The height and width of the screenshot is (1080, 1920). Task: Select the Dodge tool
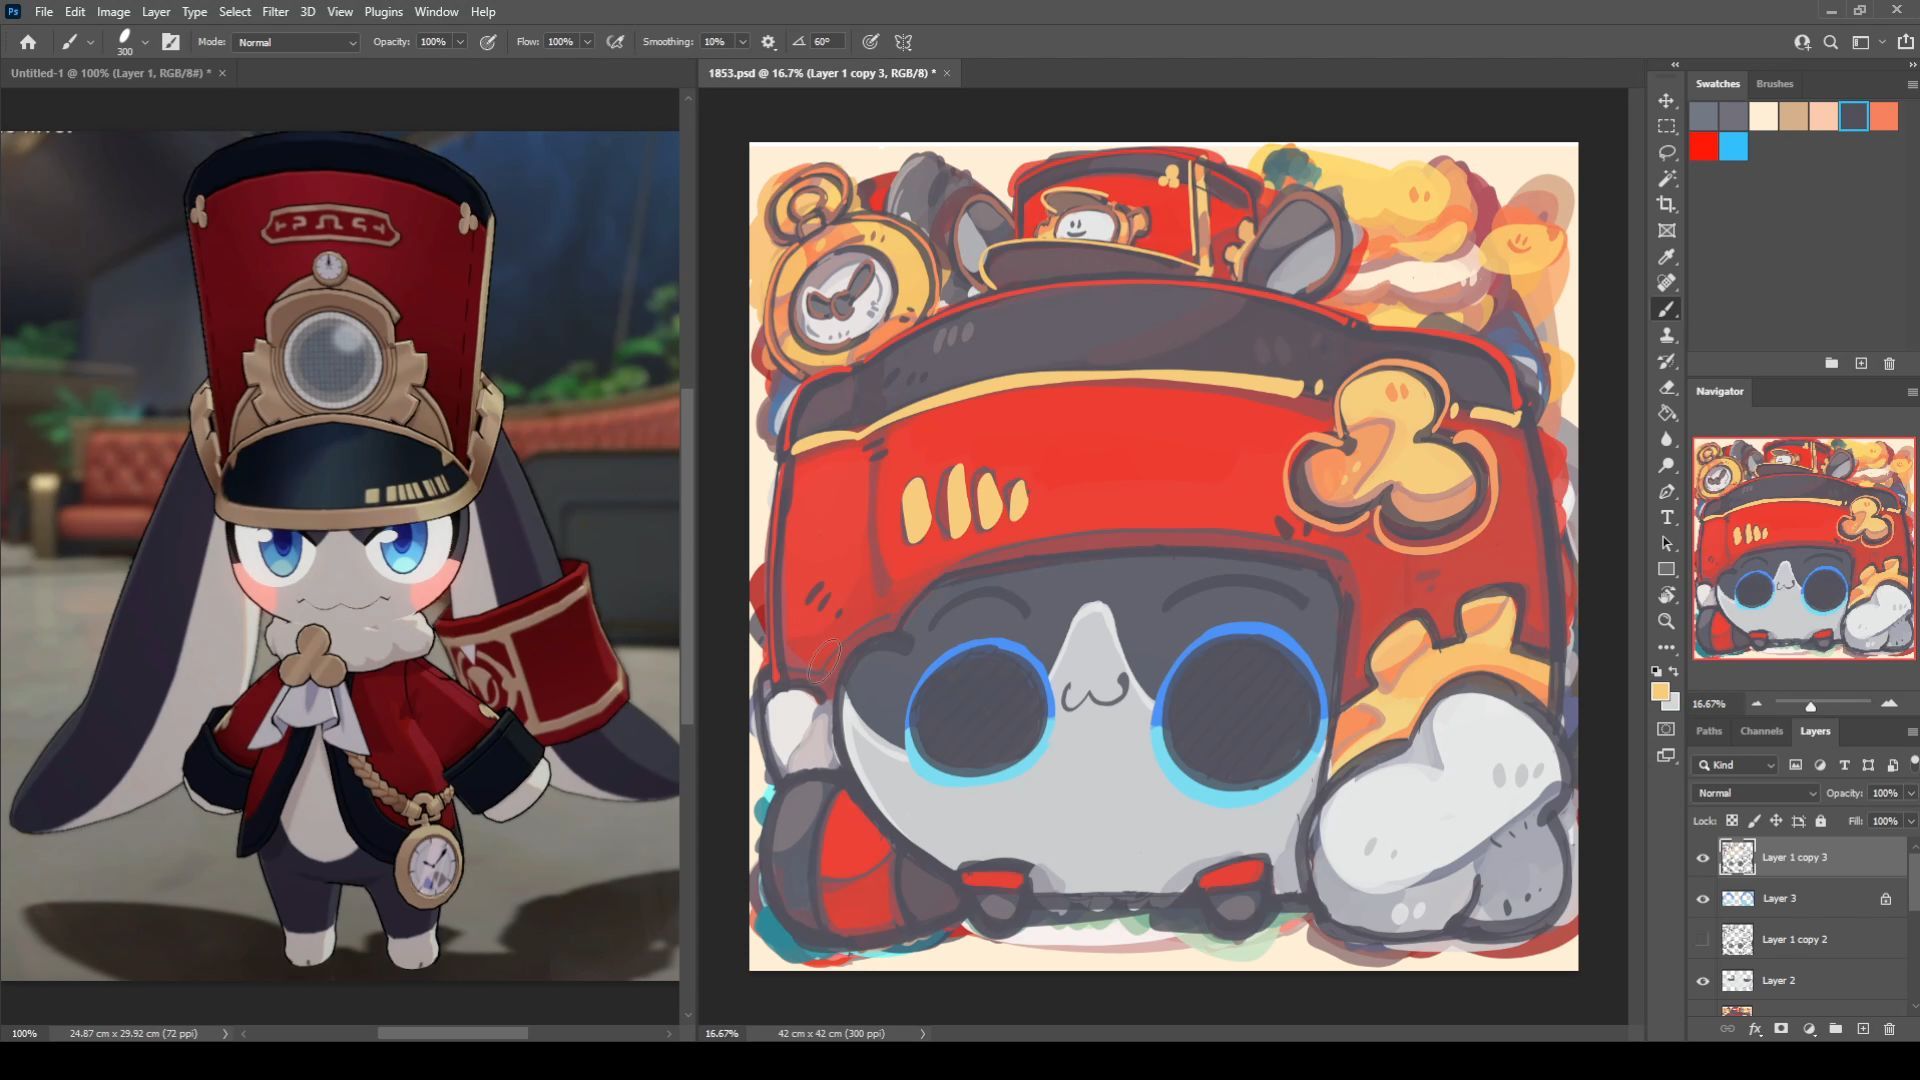pos(1666,465)
